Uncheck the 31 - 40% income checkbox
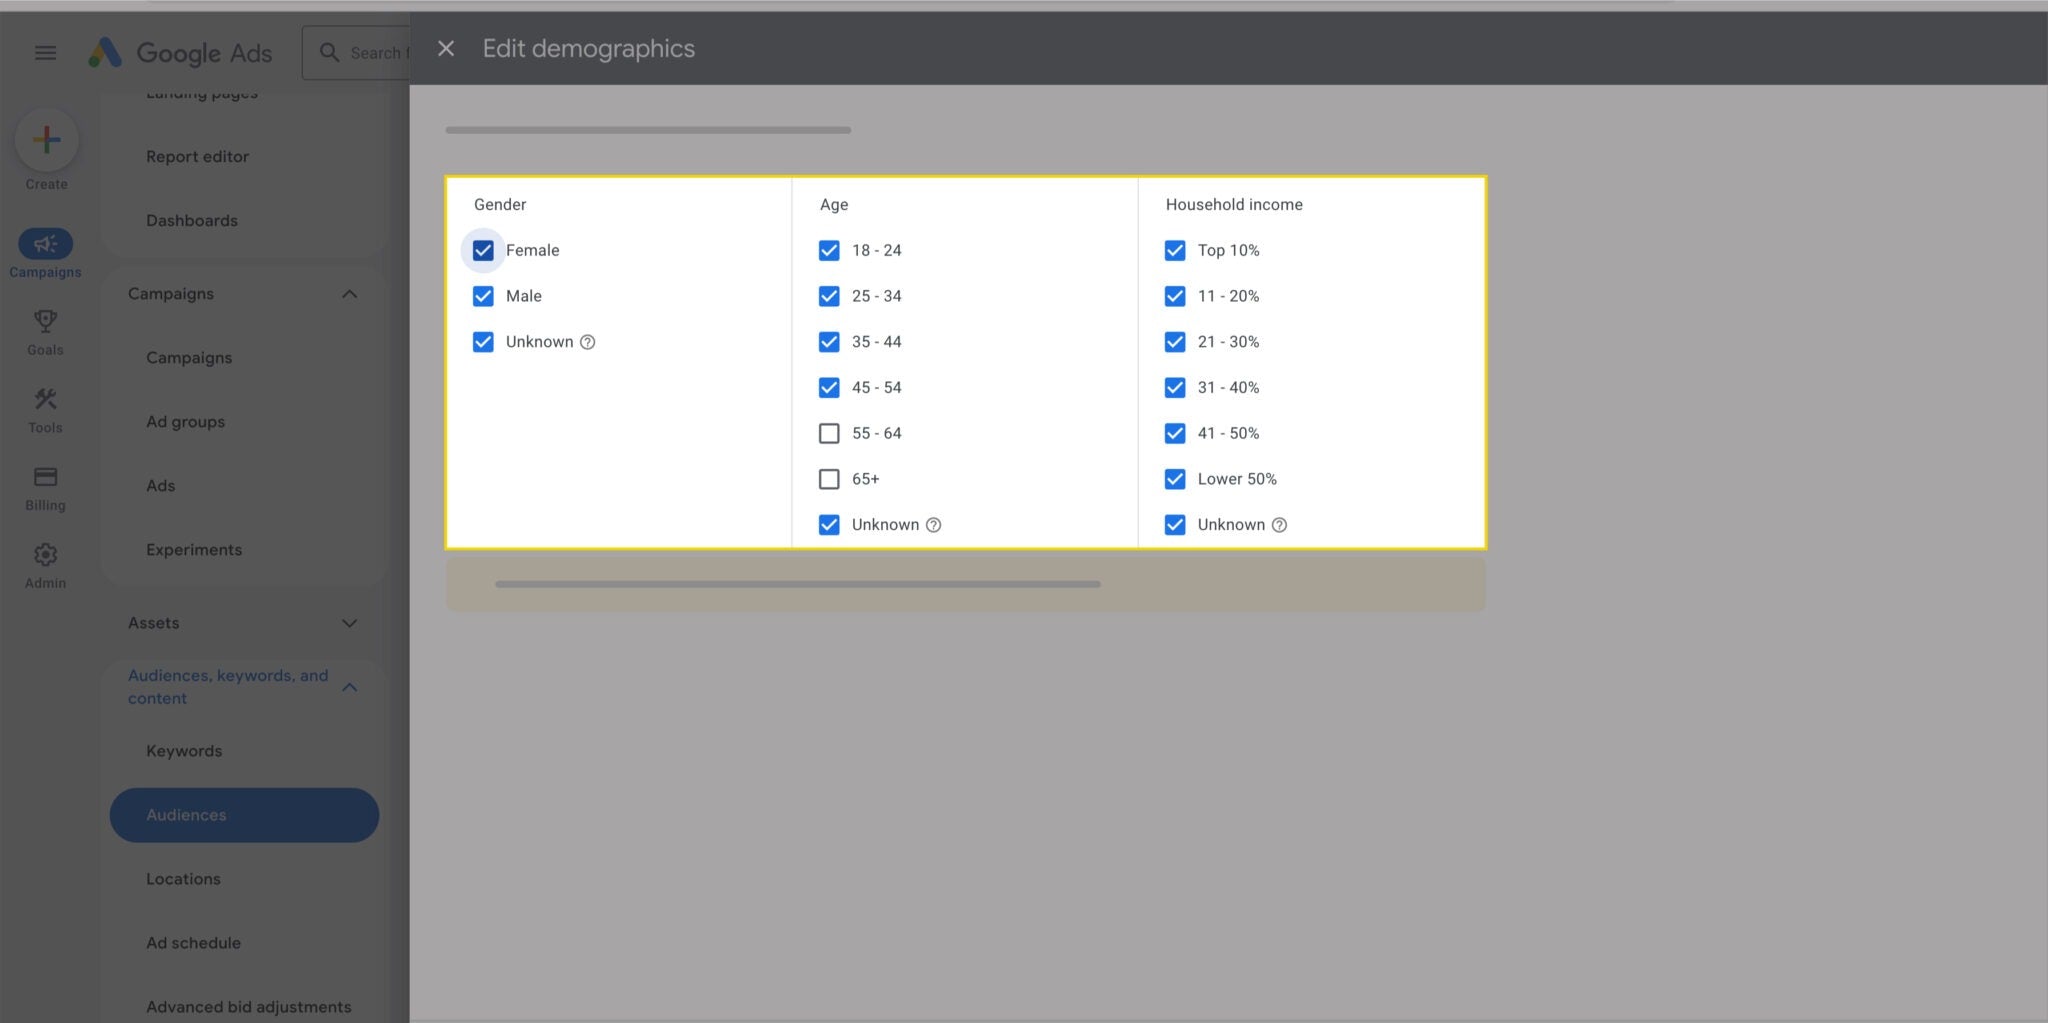This screenshot has height=1023, width=2048. [x=1175, y=388]
